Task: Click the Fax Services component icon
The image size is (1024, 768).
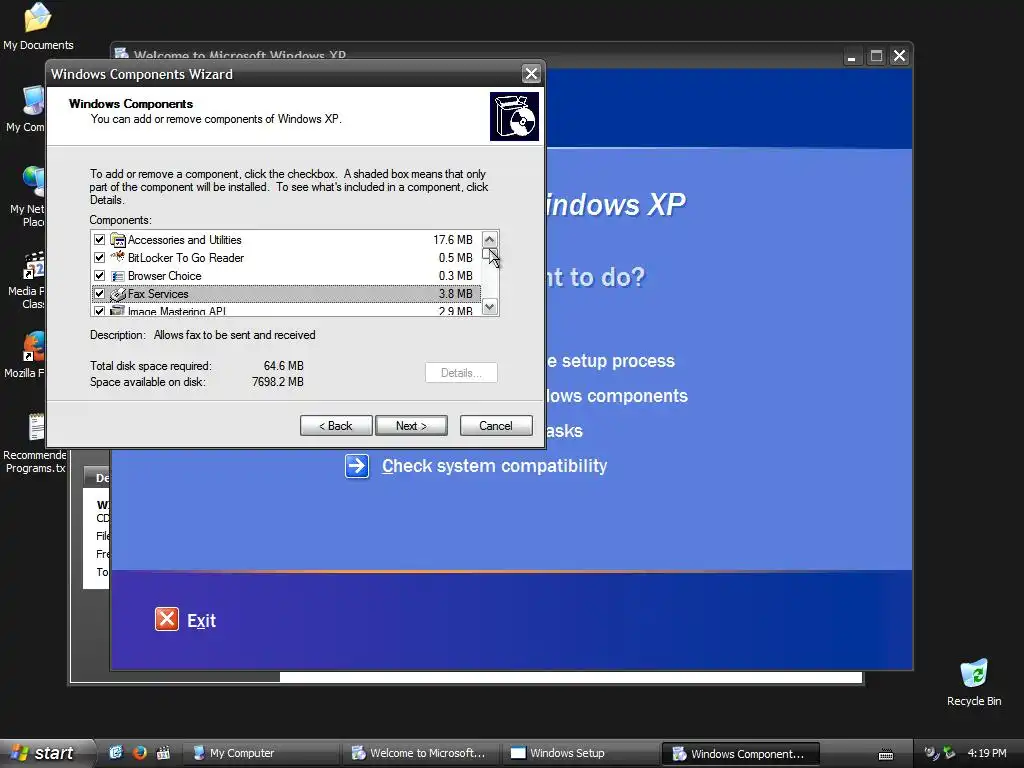Action: [118, 294]
